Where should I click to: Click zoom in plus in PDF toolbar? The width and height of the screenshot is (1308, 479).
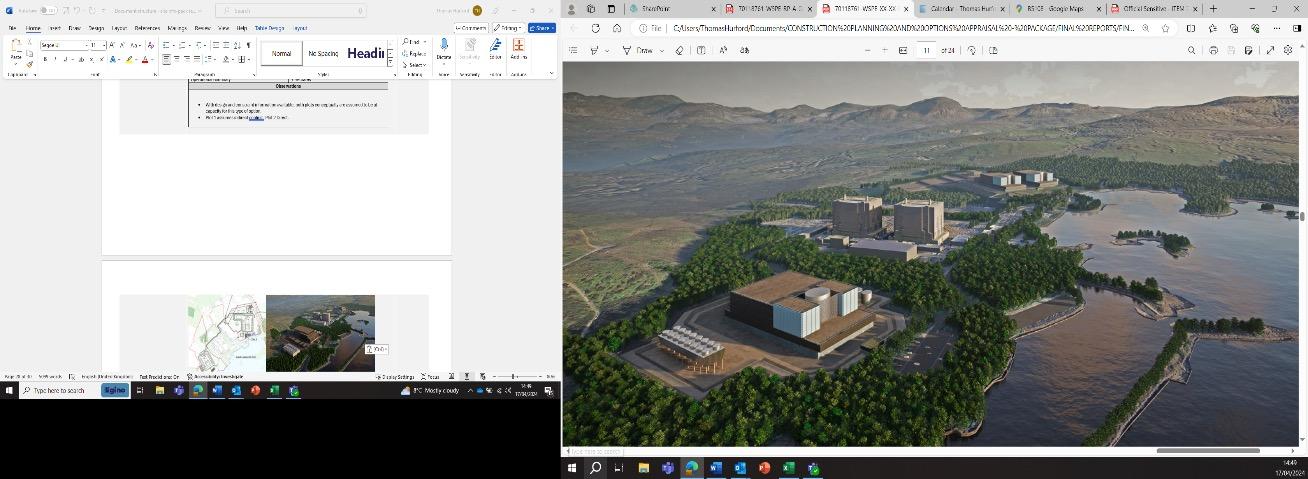click(x=885, y=50)
